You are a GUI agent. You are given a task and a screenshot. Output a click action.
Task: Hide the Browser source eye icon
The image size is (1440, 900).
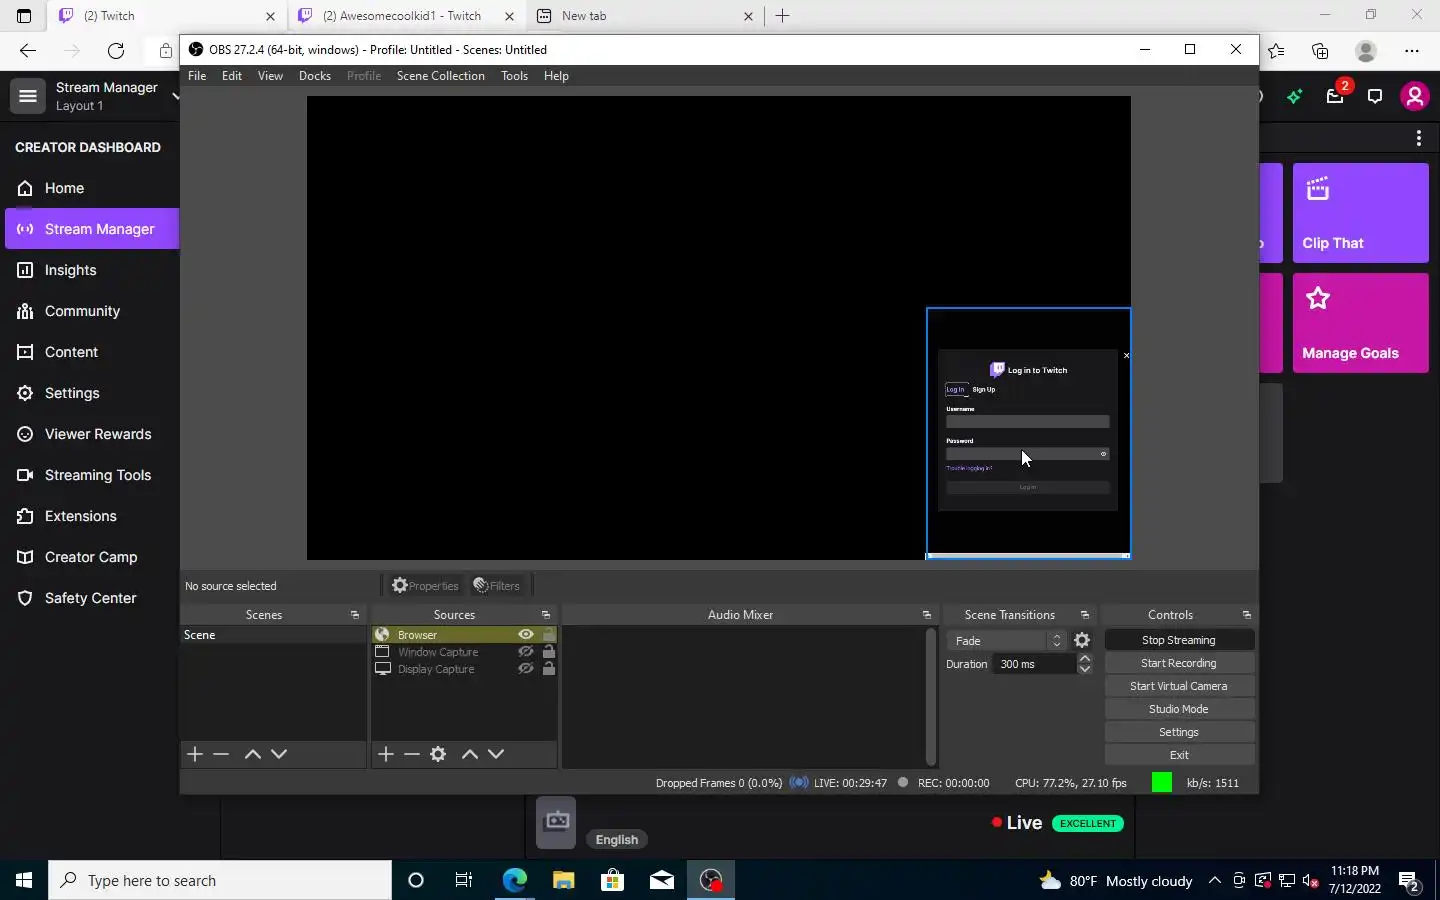(x=526, y=635)
